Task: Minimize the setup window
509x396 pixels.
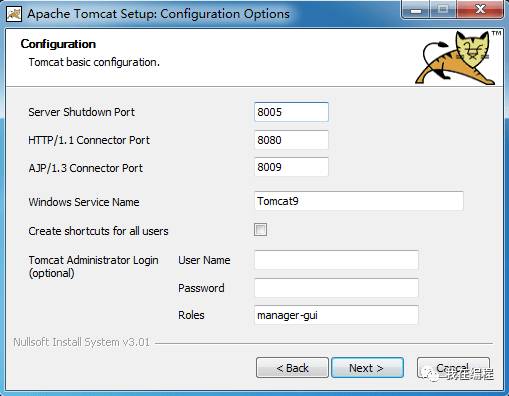Action: click(416, 10)
